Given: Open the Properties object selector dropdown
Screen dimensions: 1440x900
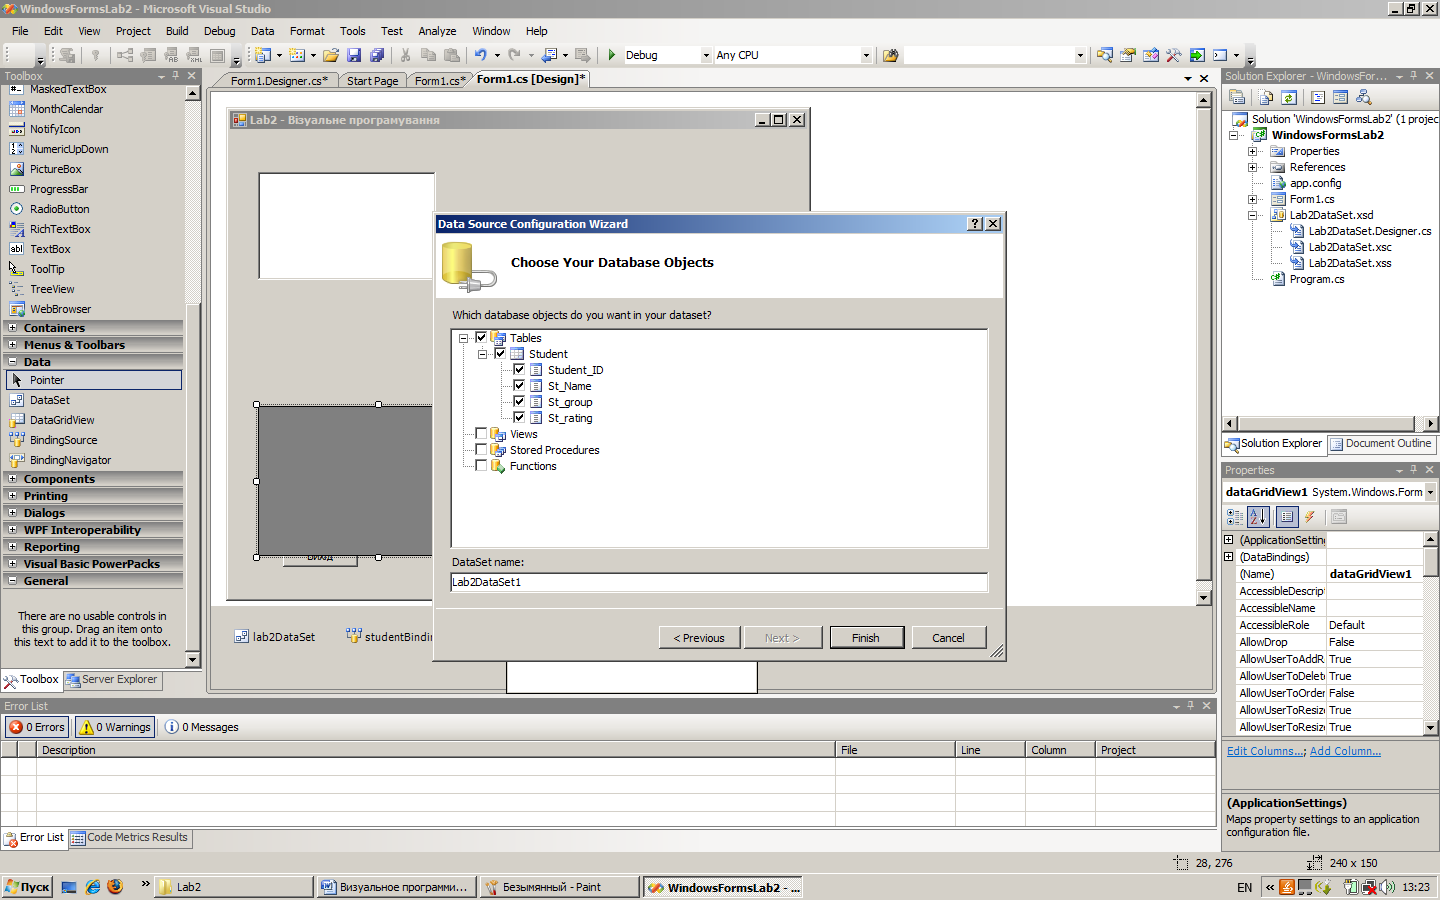Looking at the screenshot, I should (1430, 492).
